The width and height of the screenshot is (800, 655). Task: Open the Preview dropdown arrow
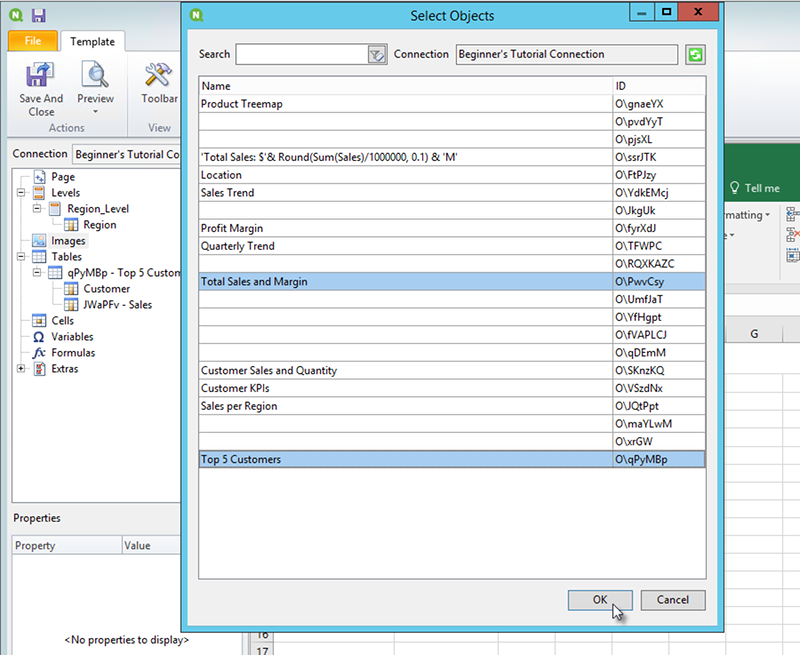(95, 112)
